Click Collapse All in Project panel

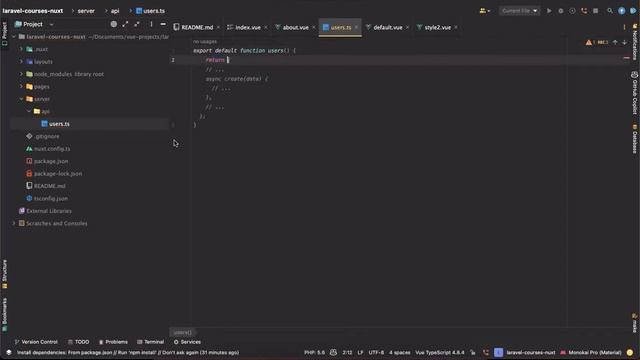pyautogui.click(x=137, y=24)
